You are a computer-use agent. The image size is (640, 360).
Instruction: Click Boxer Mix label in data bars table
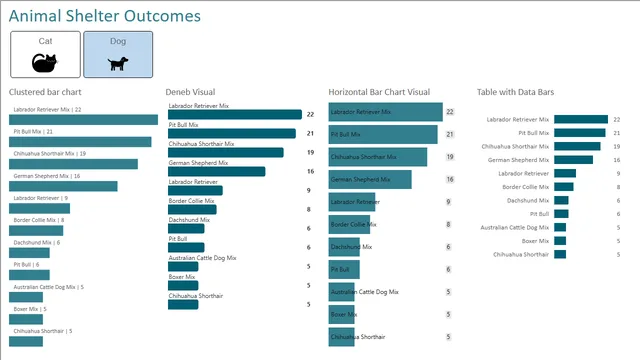pyautogui.click(x=535, y=241)
